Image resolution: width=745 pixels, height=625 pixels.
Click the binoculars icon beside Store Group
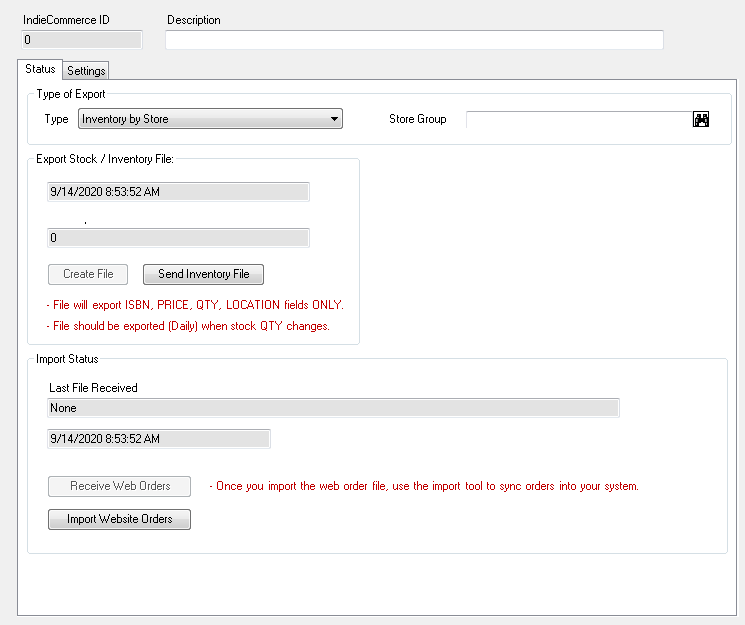point(700,119)
